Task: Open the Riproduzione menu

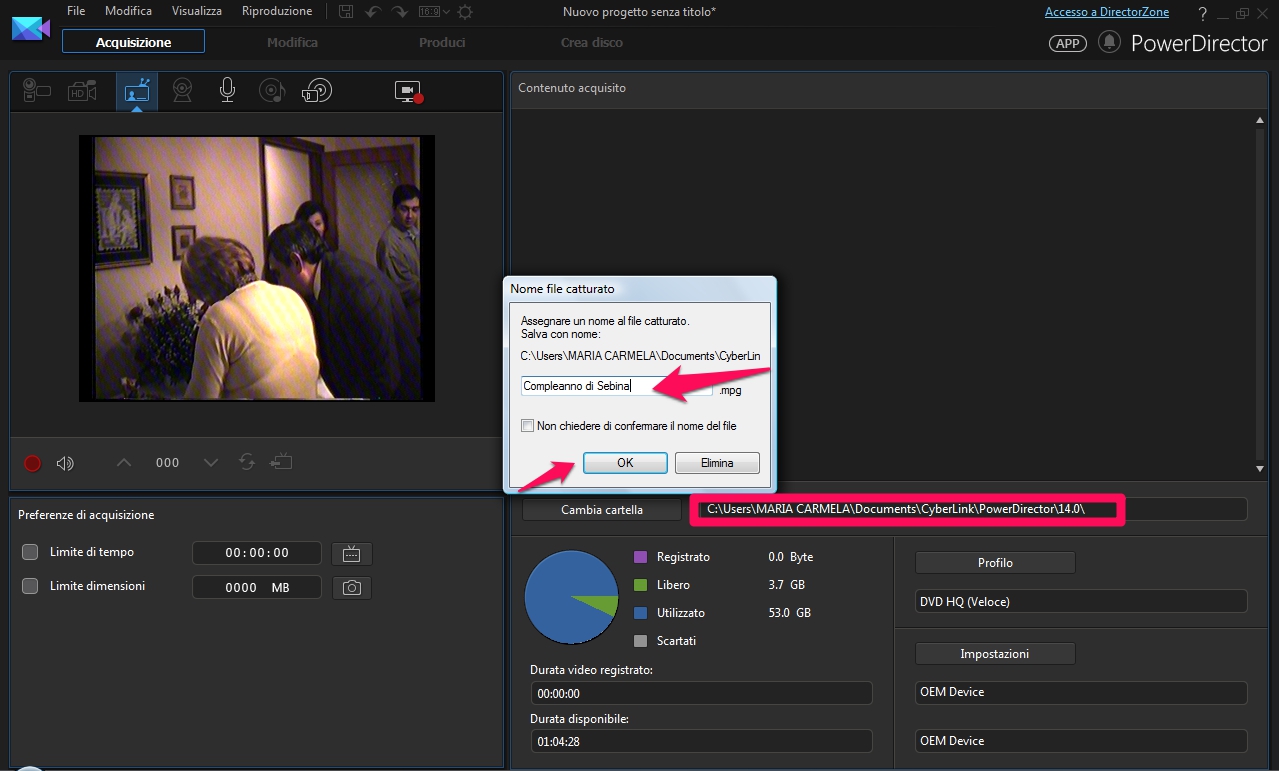Action: coord(276,11)
